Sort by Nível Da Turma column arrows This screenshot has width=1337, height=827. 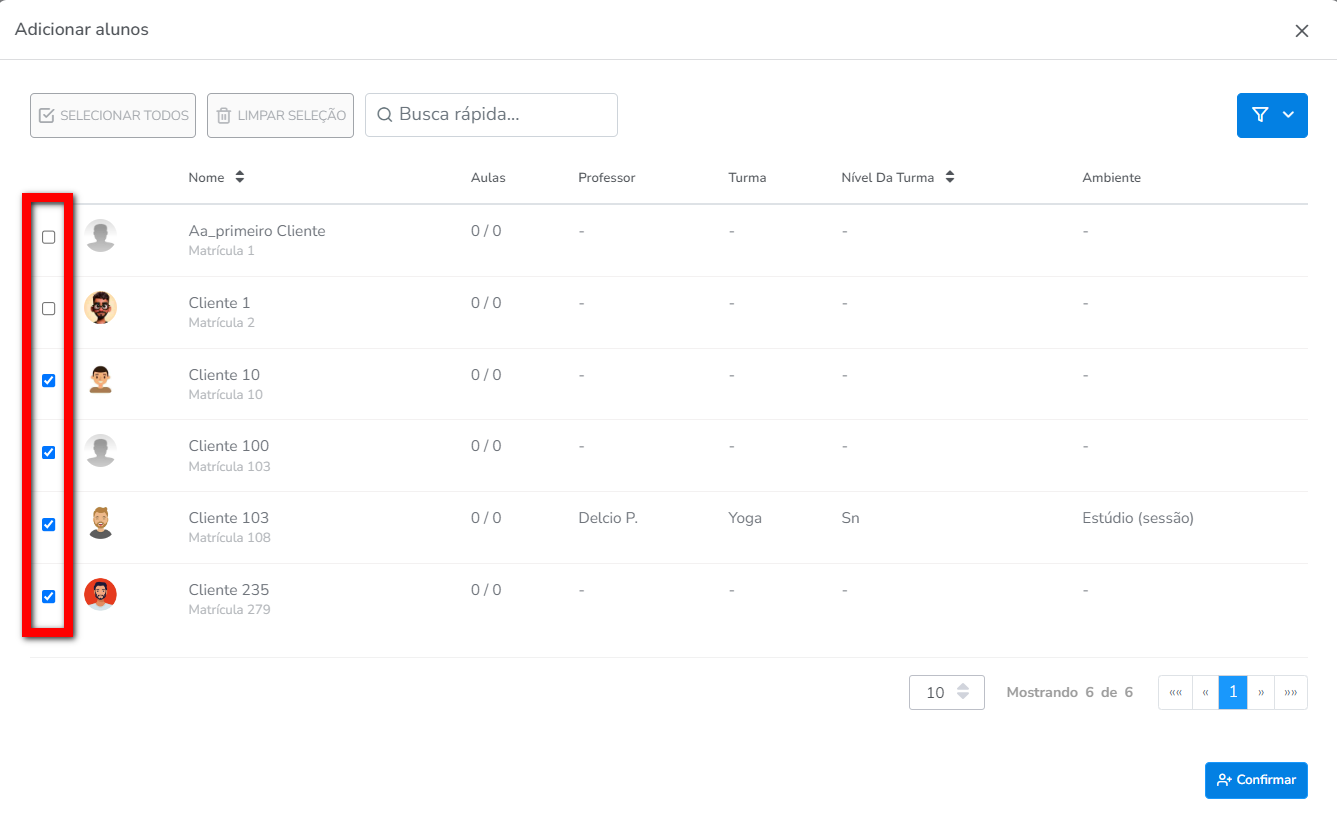click(950, 177)
